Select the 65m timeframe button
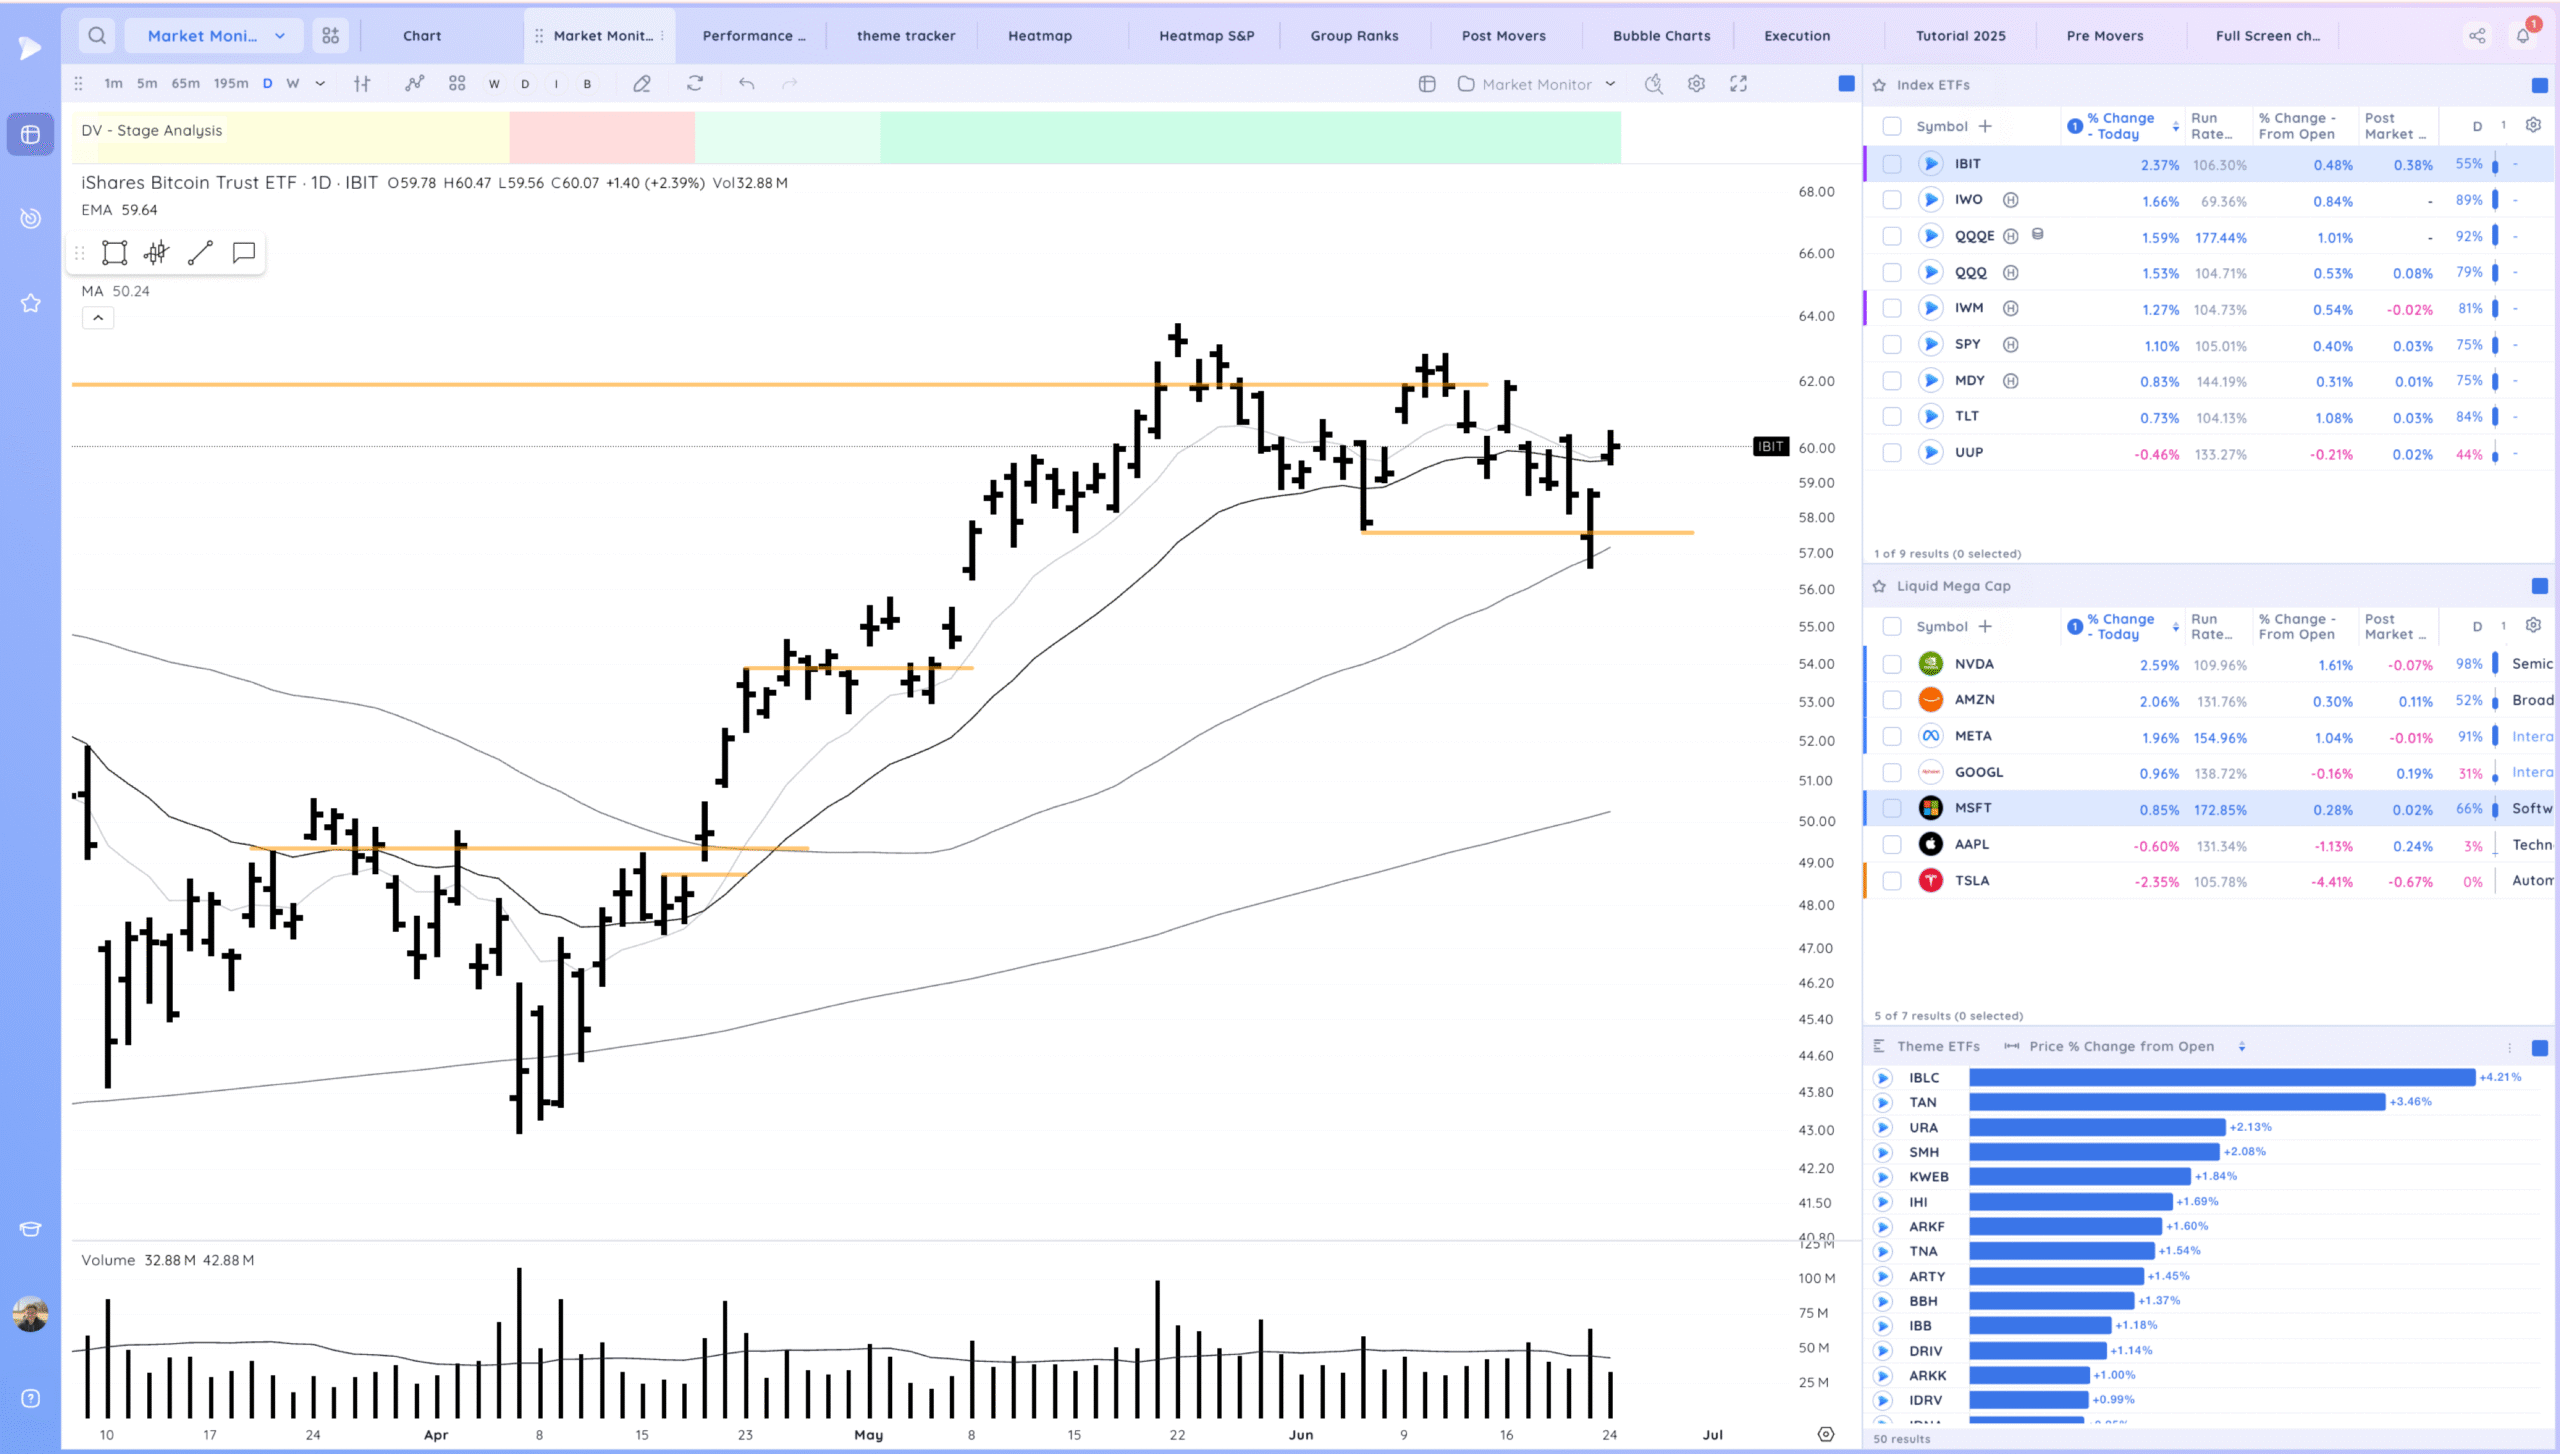 (185, 84)
